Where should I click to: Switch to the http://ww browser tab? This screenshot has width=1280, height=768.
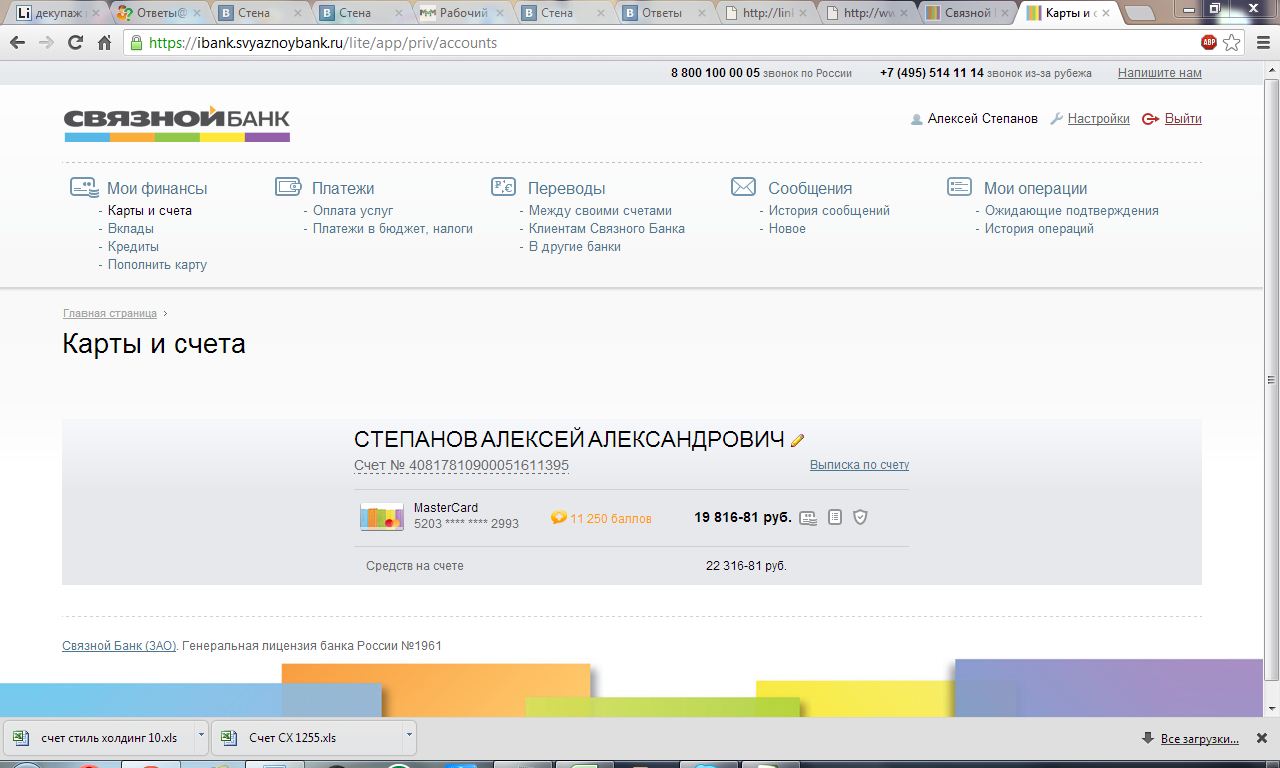click(868, 13)
